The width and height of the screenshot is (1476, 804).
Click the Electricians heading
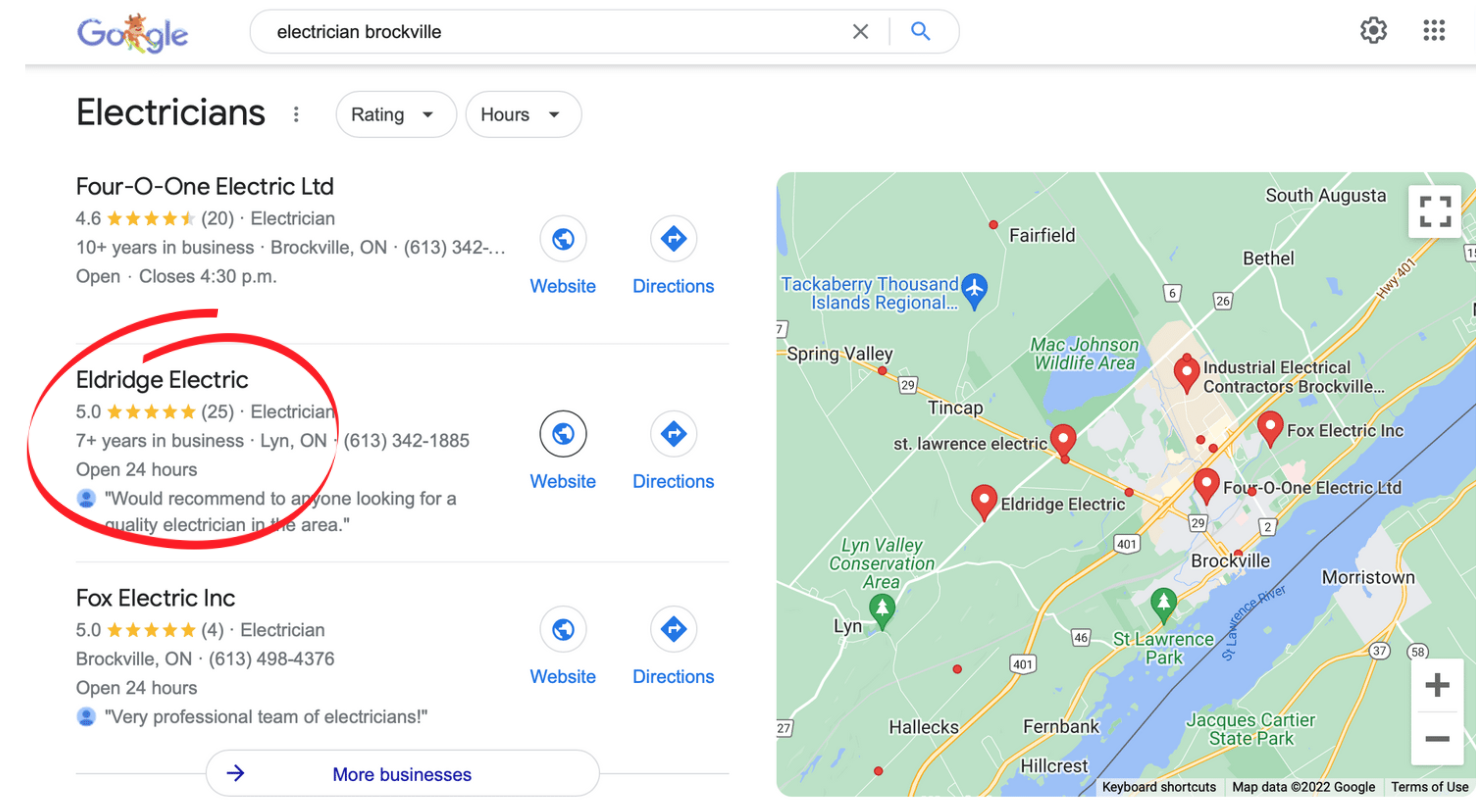pyautogui.click(x=171, y=112)
